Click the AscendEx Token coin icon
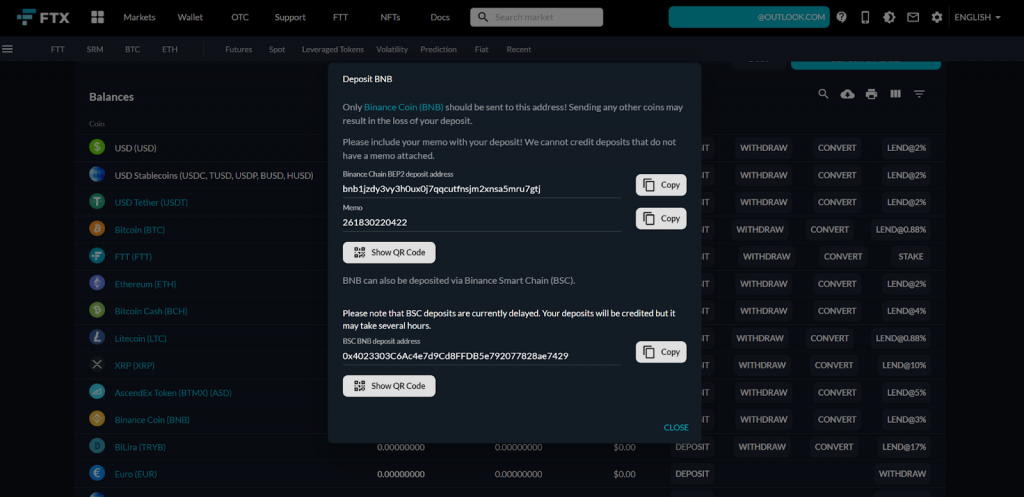 click(x=97, y=392)
